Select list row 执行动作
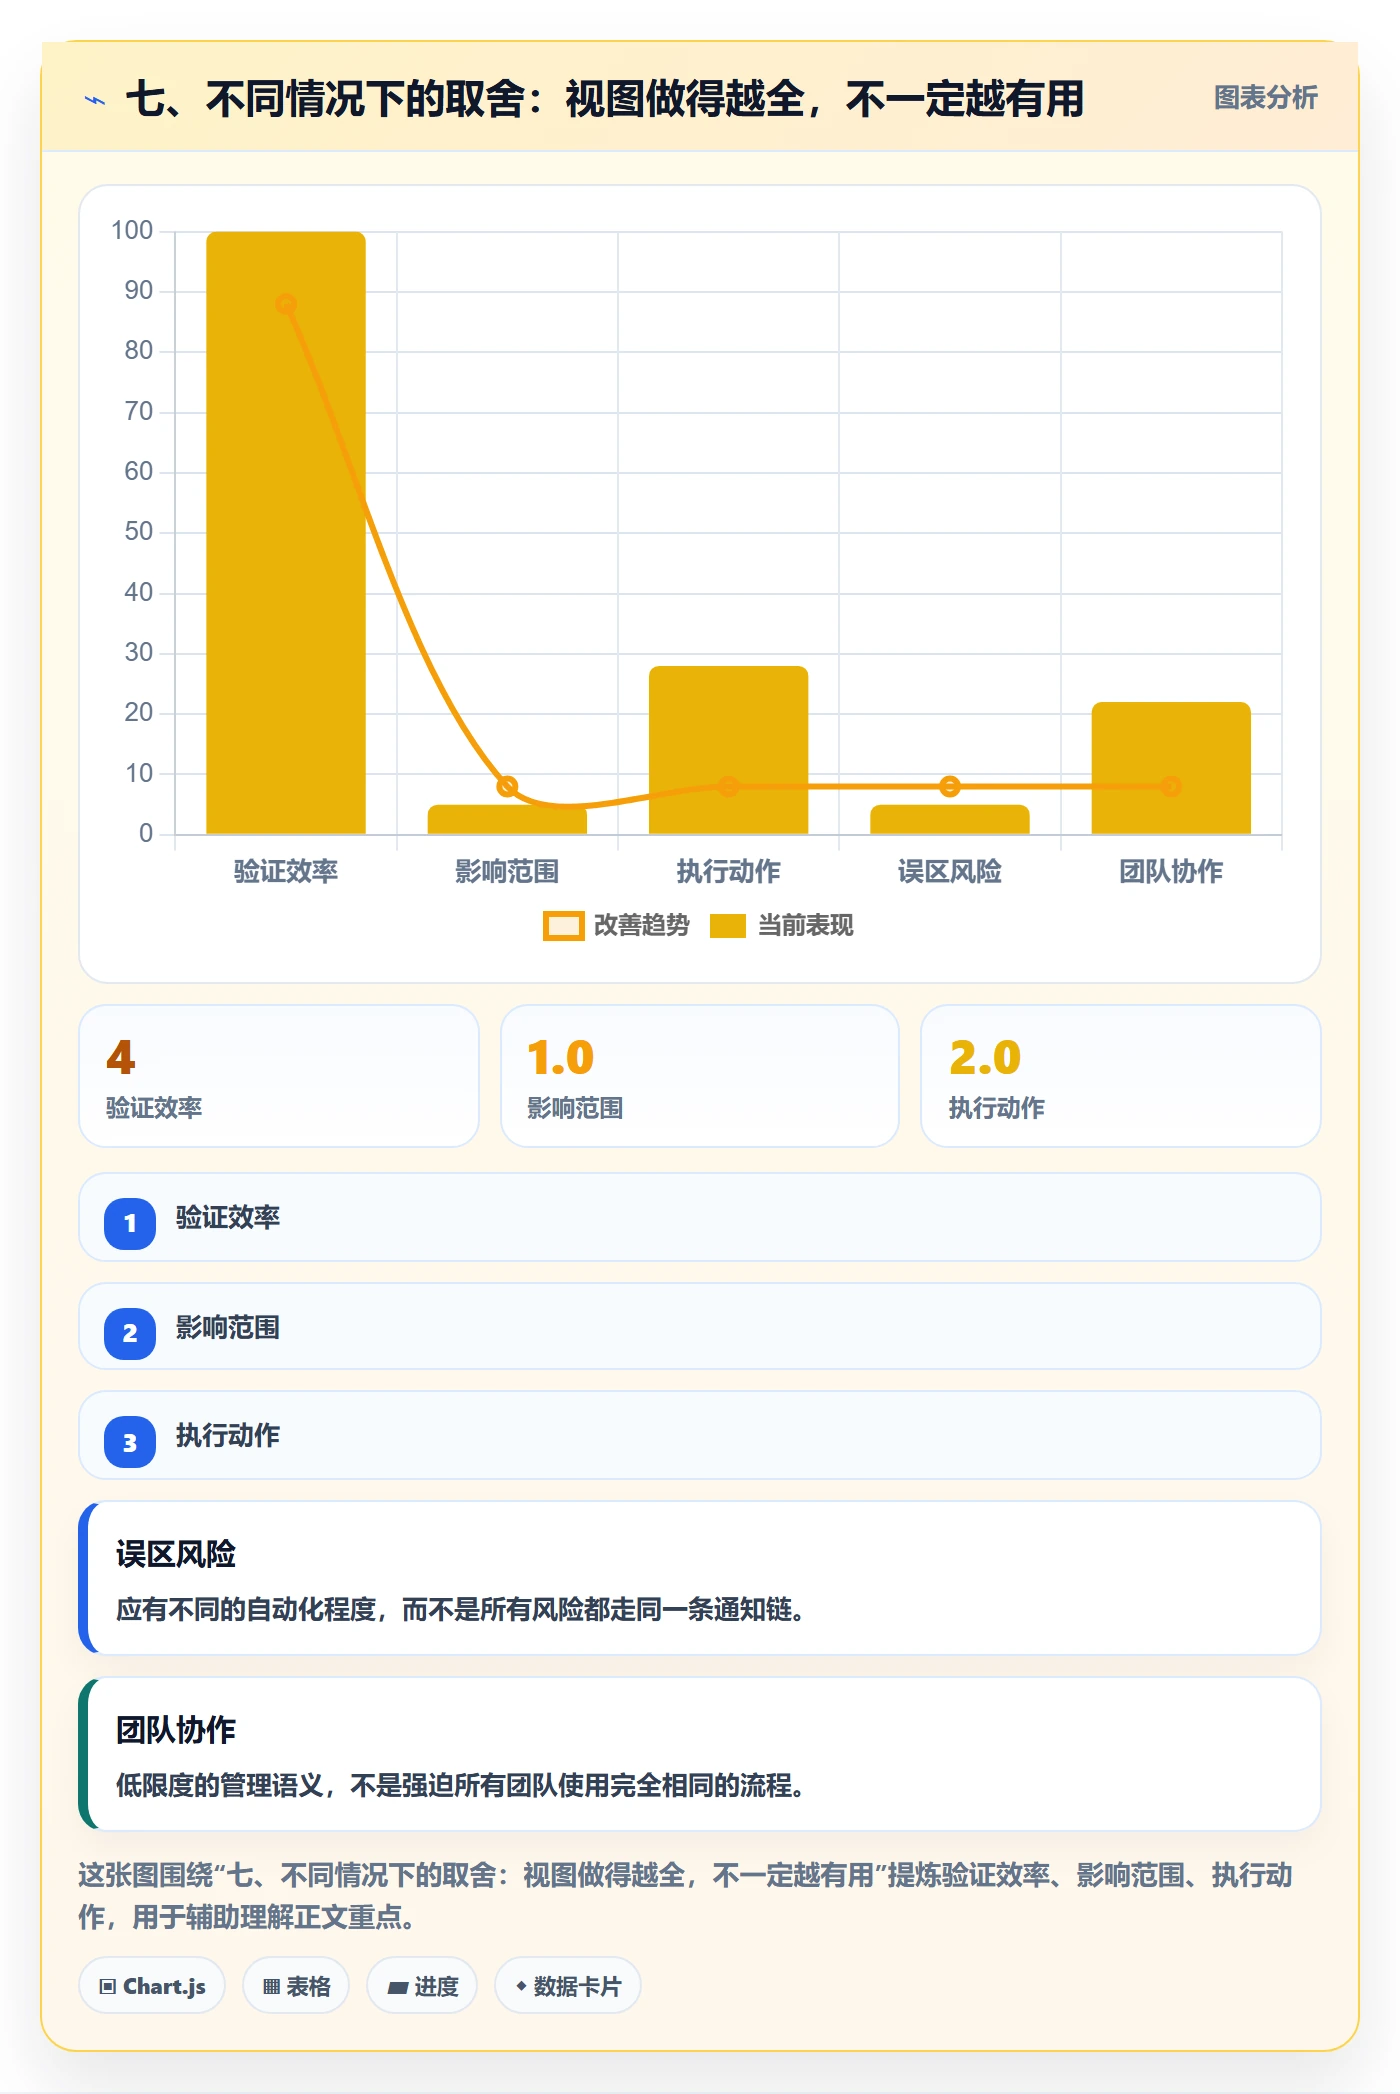Viewport: 1400px width, 2094px height. pos(700,1435)
